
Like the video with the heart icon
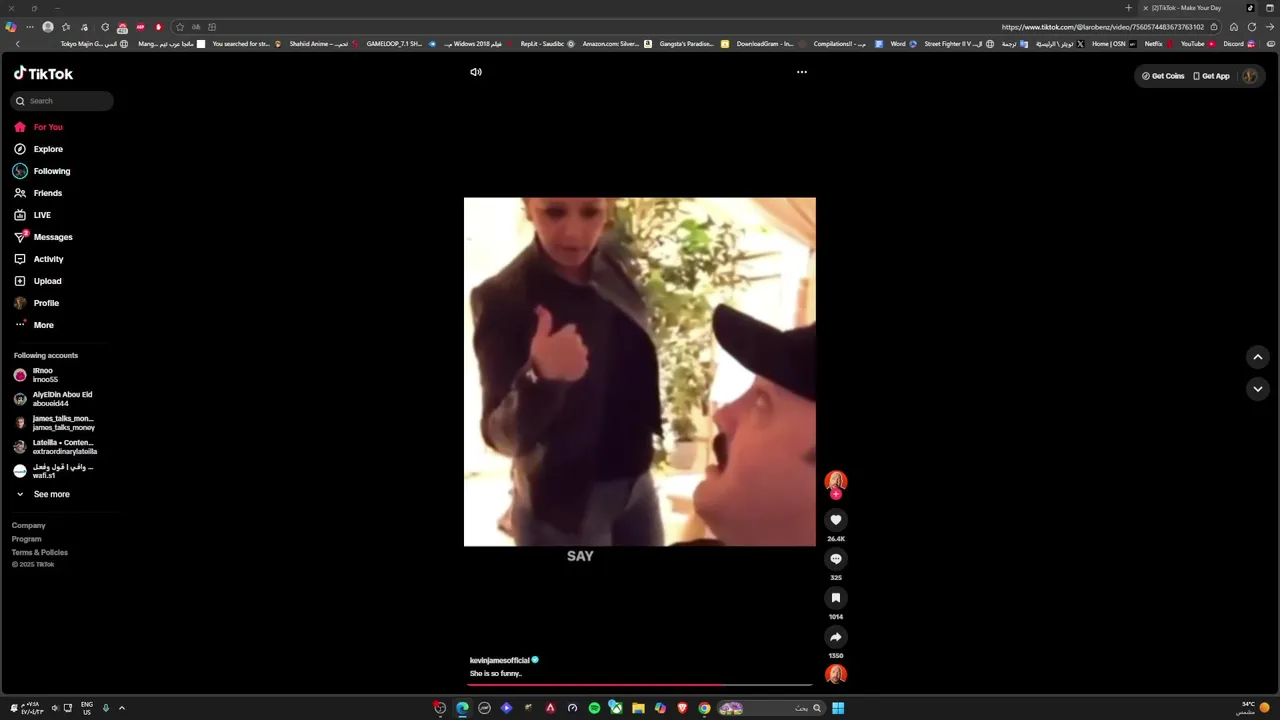coord(836,520)
